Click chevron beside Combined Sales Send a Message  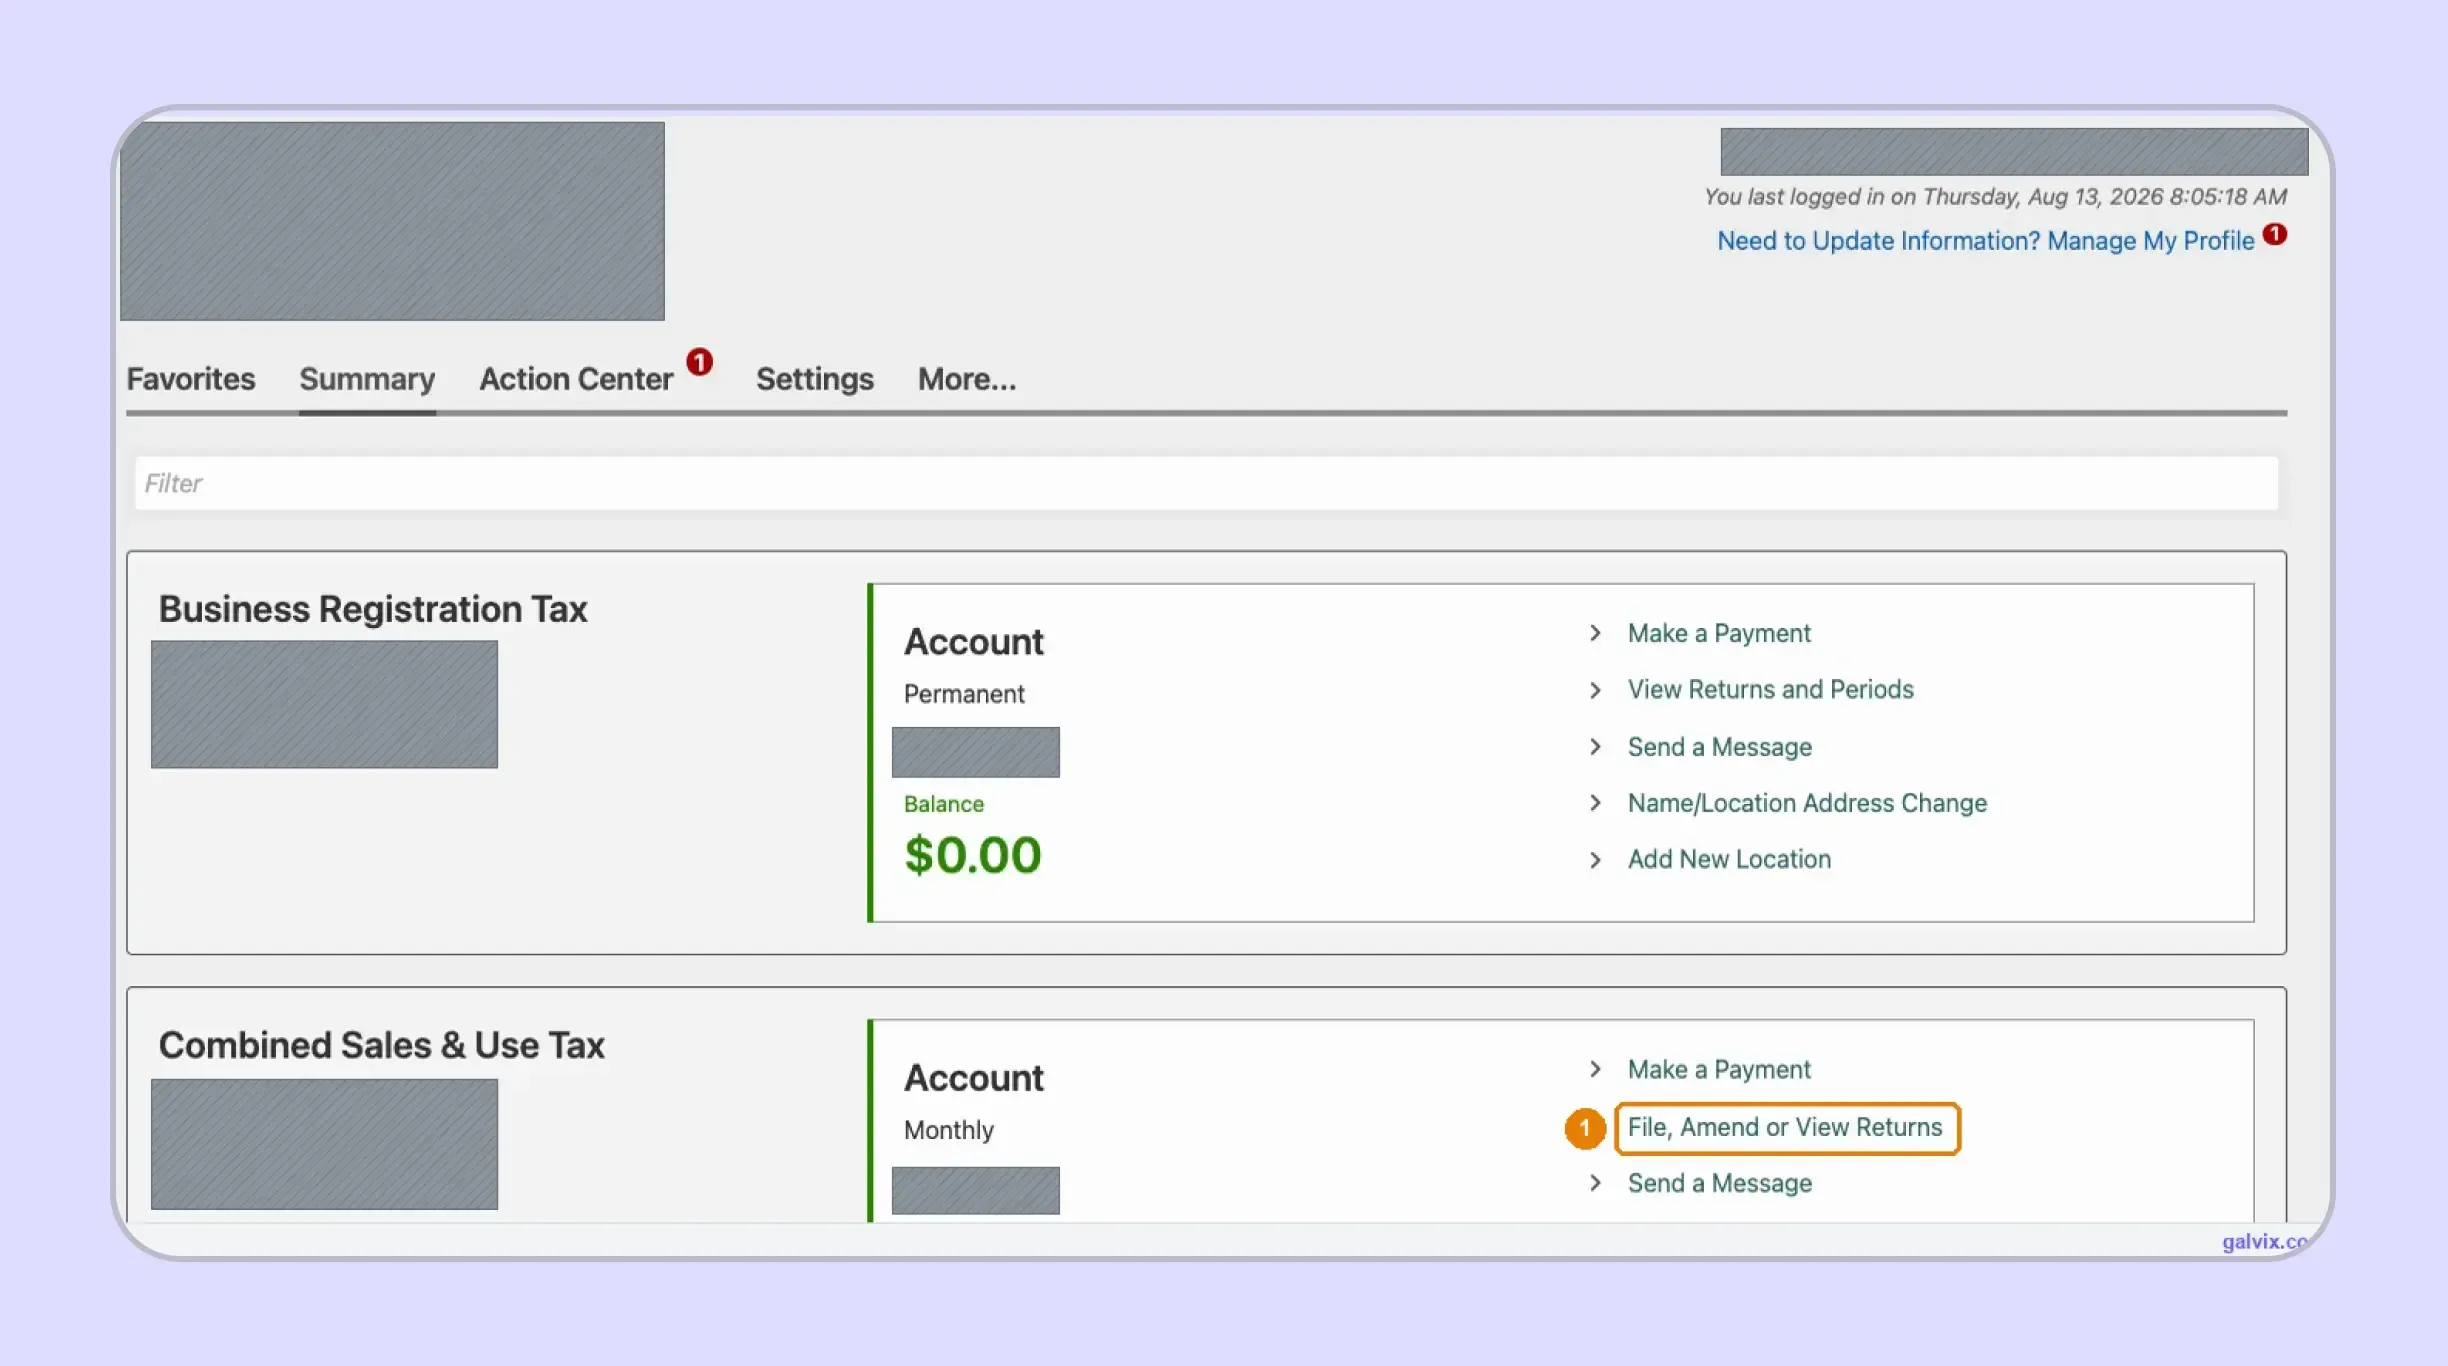1595,1183
